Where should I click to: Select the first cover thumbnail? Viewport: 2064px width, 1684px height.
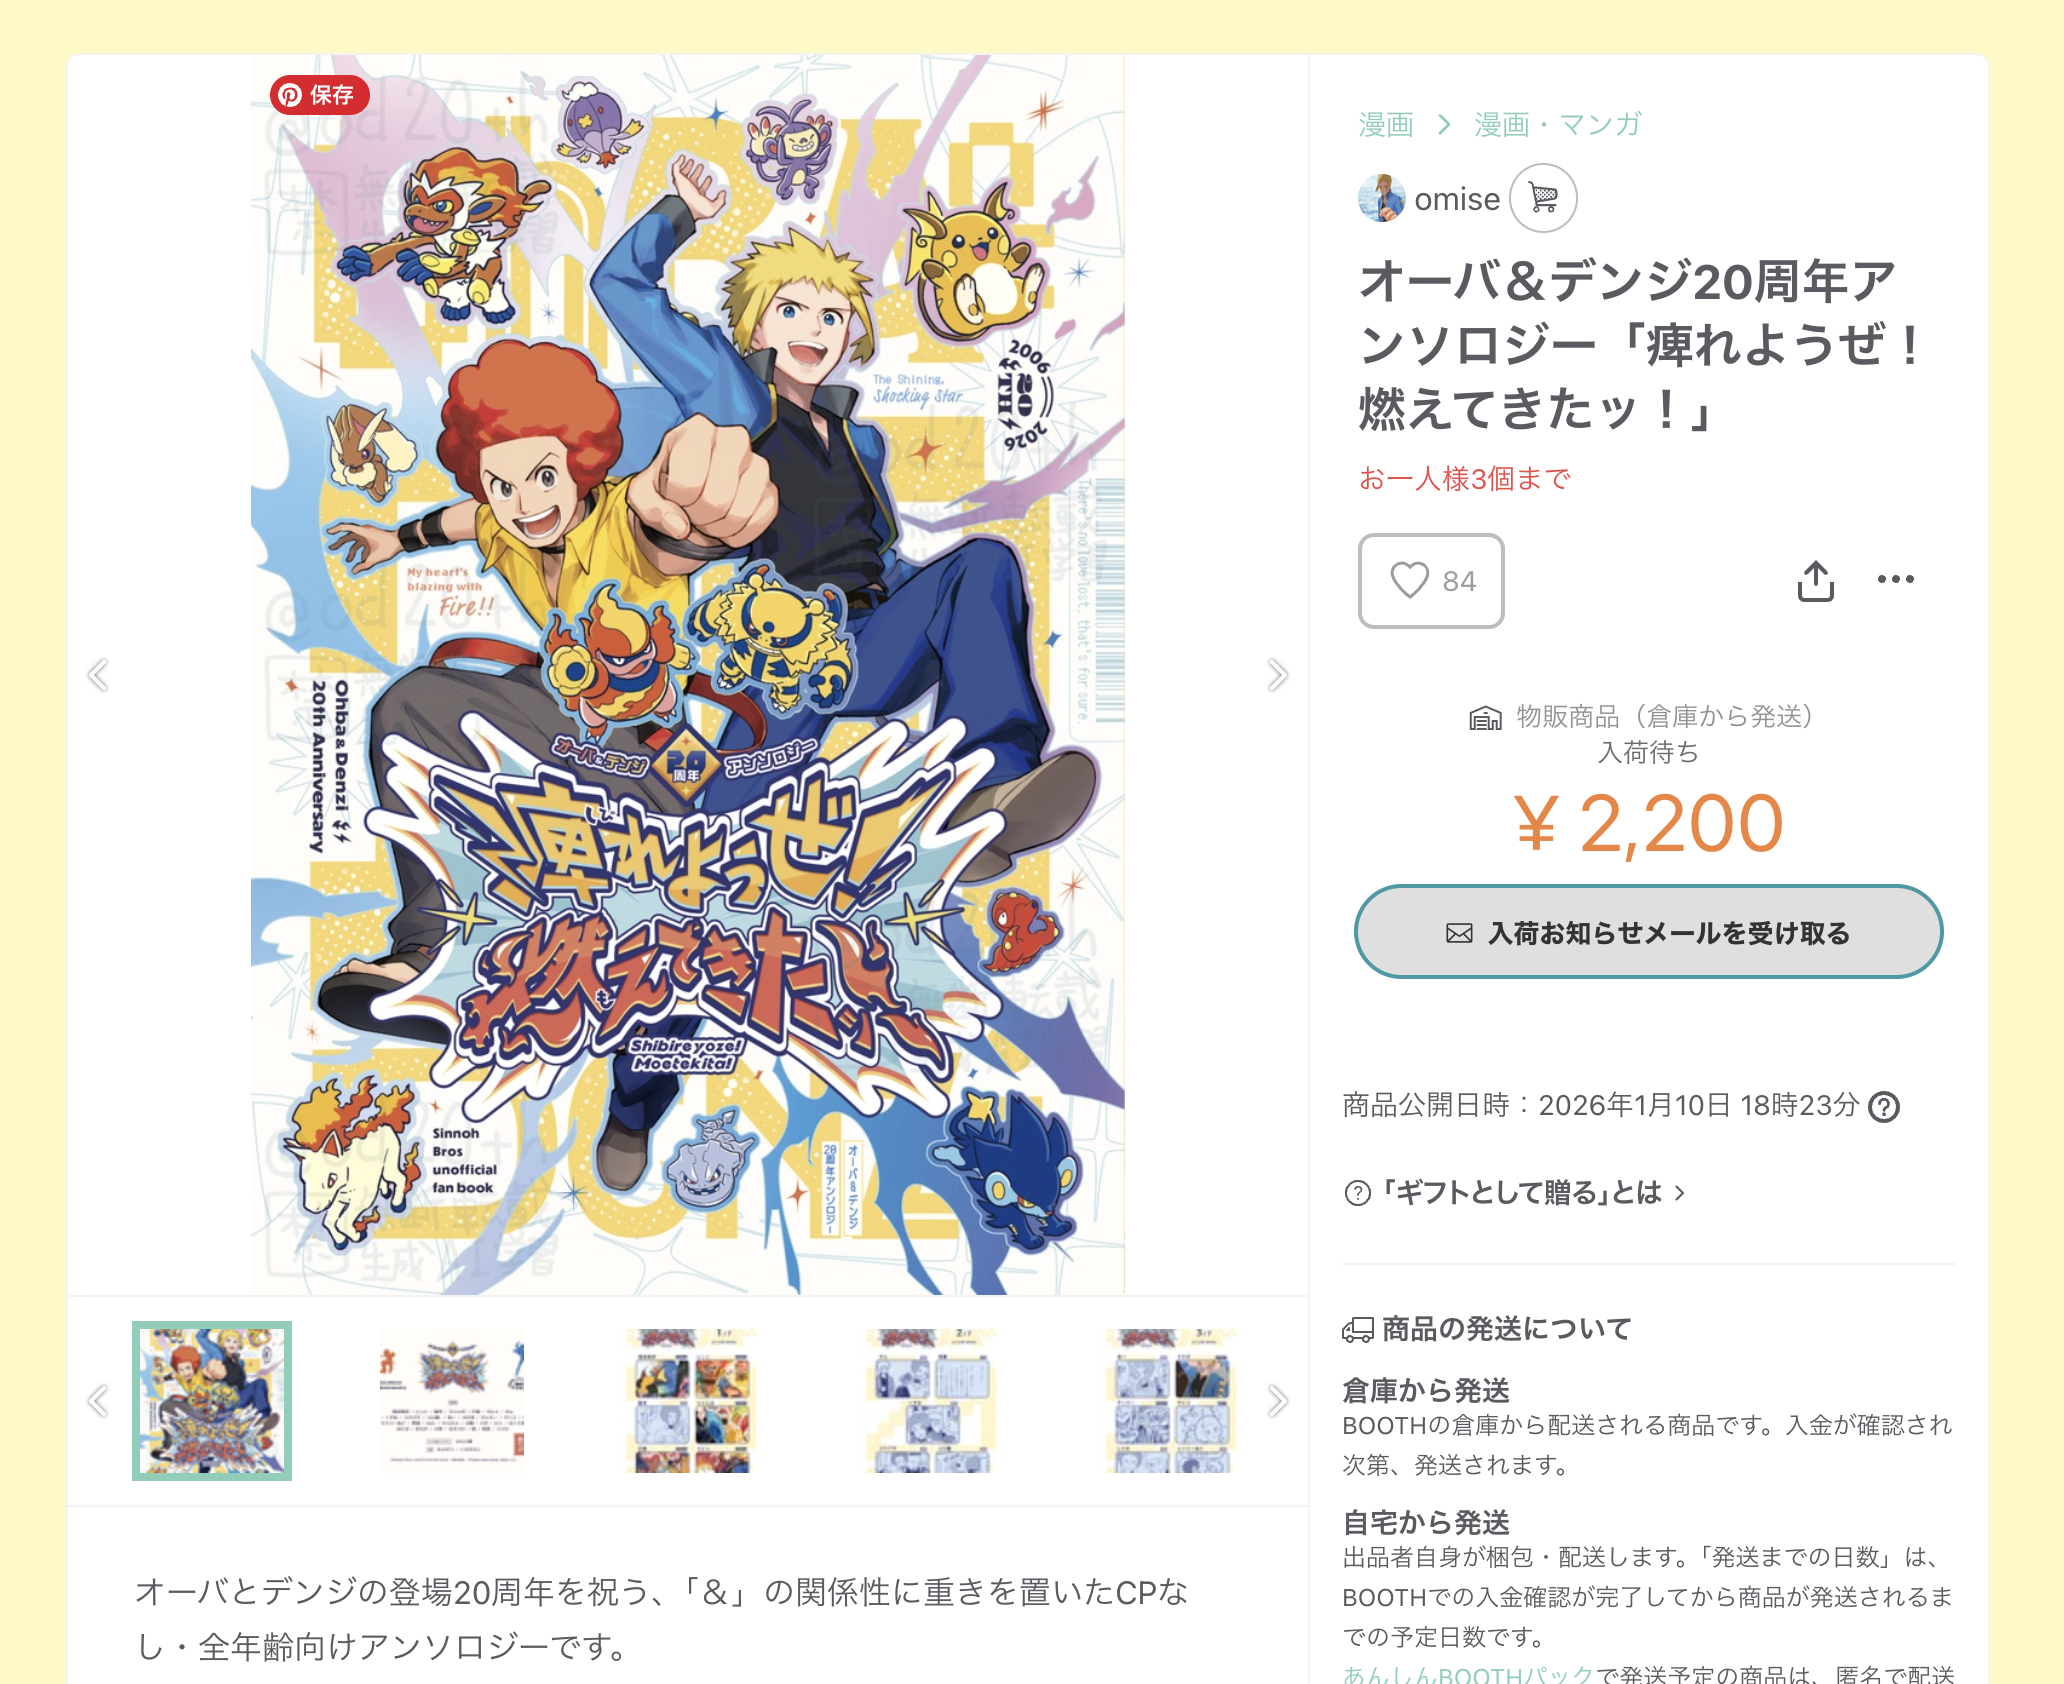point(212,1401)
